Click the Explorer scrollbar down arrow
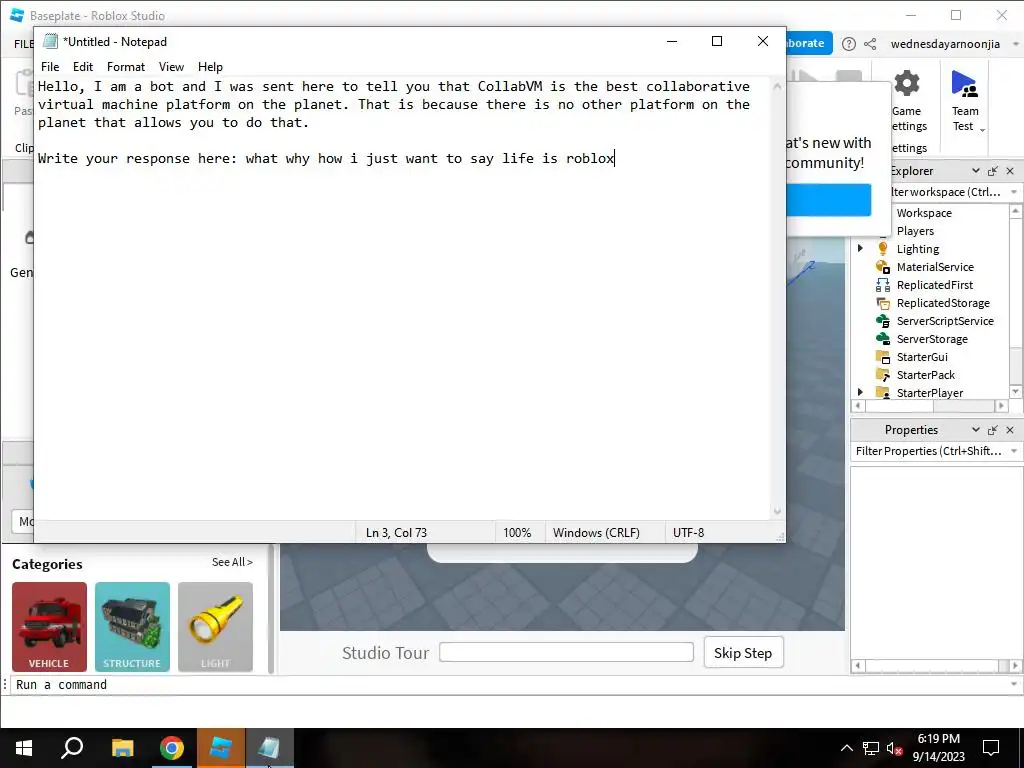1024x768 pixels. tap(1016, 391)
